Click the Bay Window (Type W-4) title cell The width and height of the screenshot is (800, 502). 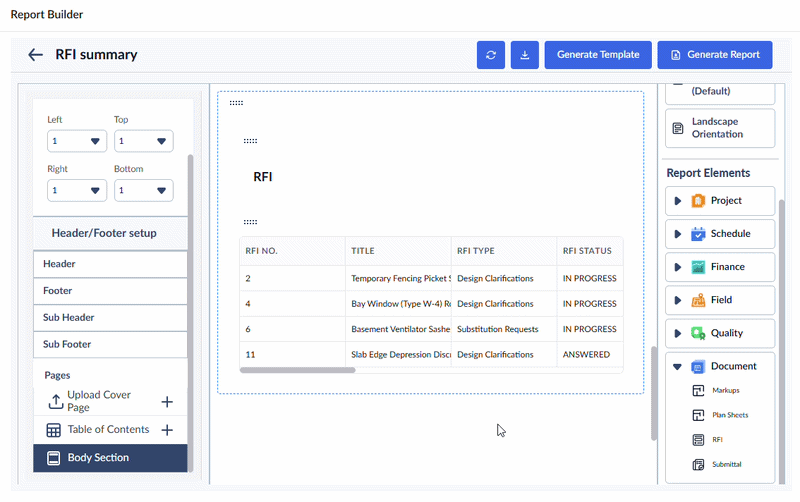[398, 304]
